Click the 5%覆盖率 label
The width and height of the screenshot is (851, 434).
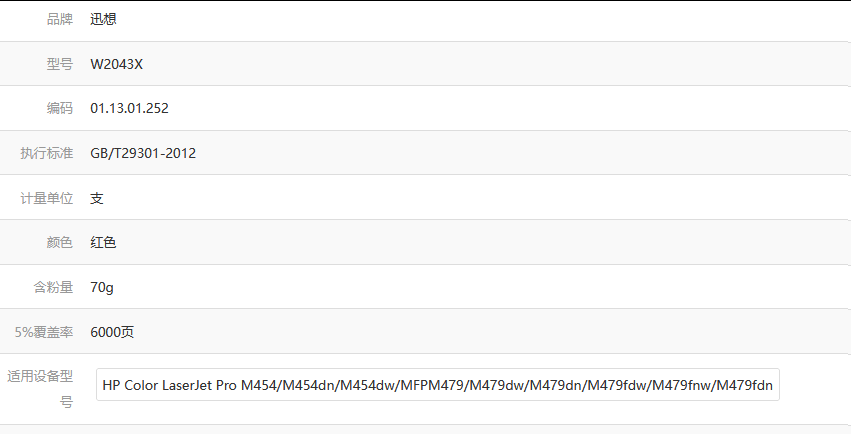pos(44,332)
